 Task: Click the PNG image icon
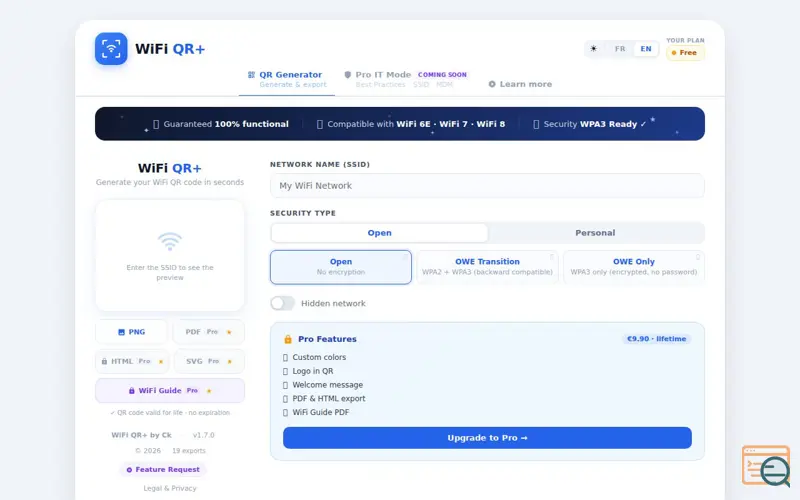121,332
